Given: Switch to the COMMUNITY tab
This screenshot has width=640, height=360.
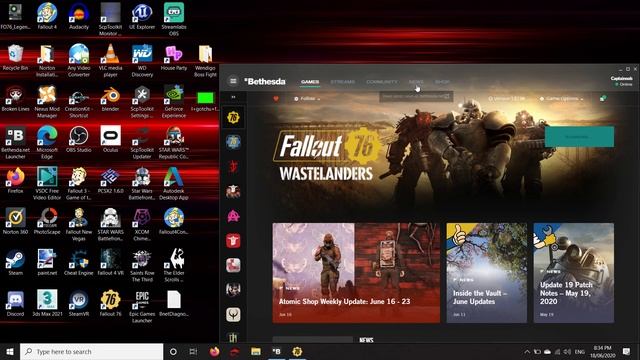Looking at the screenshot, I should pyautogui.click(x=382, y=82).
